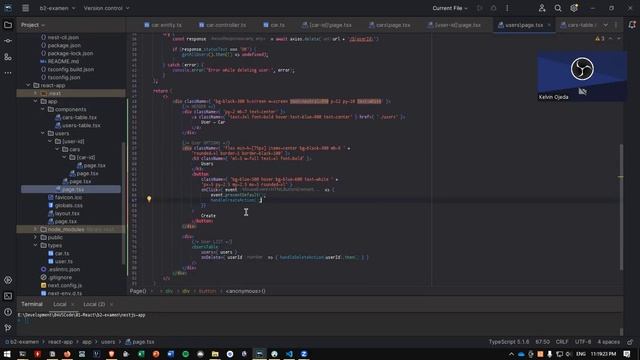The width and height of the screenshot is (640, 360).
Task: Close the users\page.tsx tab
Action: 549,25
